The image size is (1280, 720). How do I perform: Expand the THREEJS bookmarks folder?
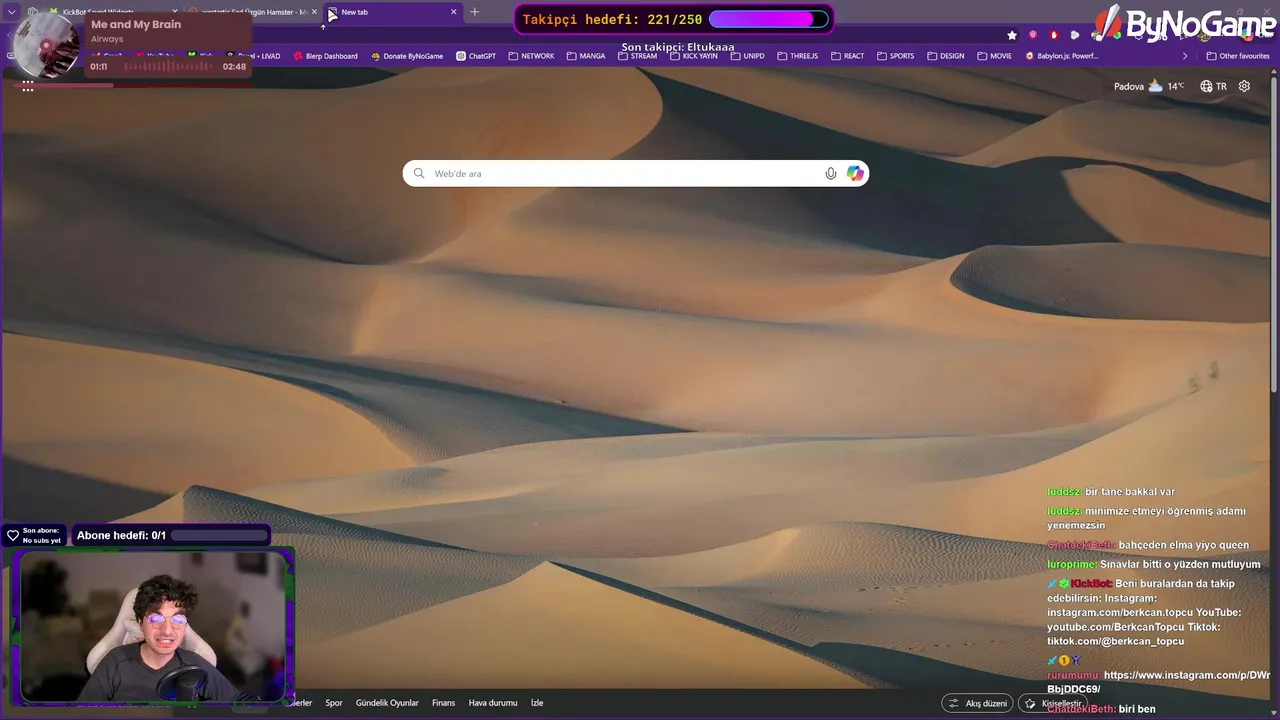coord(797,56)
